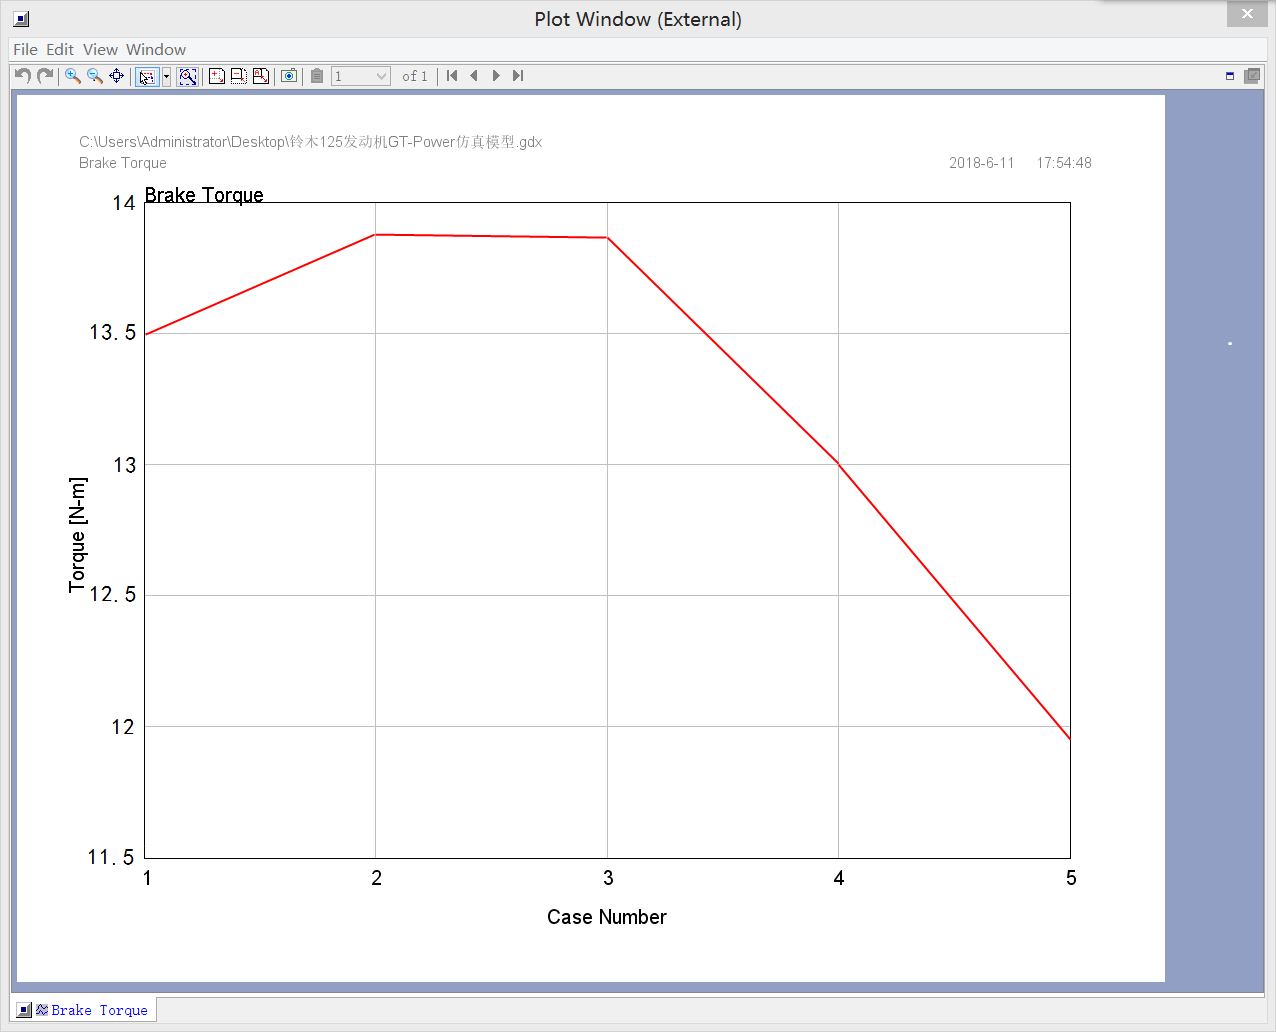Click the 11.5 y-axis tick label
This screenshot has width=1276, height=1032.
[110, 858]
